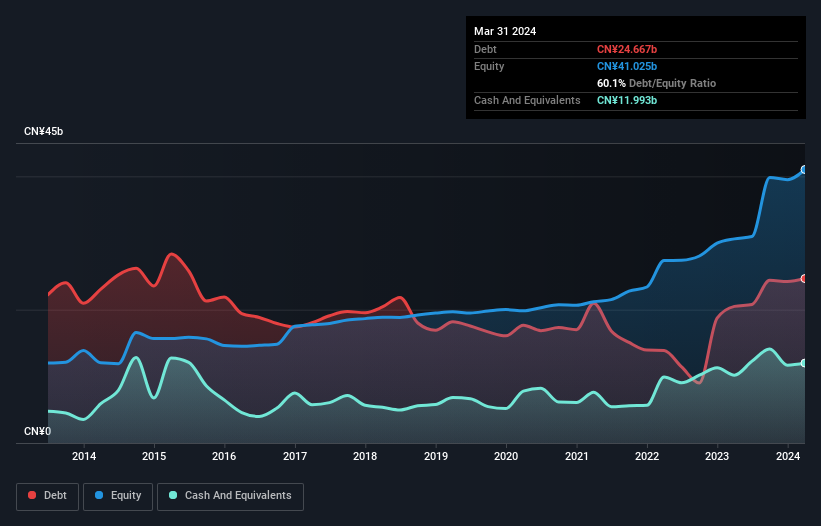Click the Debt row label in tooltip
Viewport: 821px width, 526px height.
[x=485, y=49]
